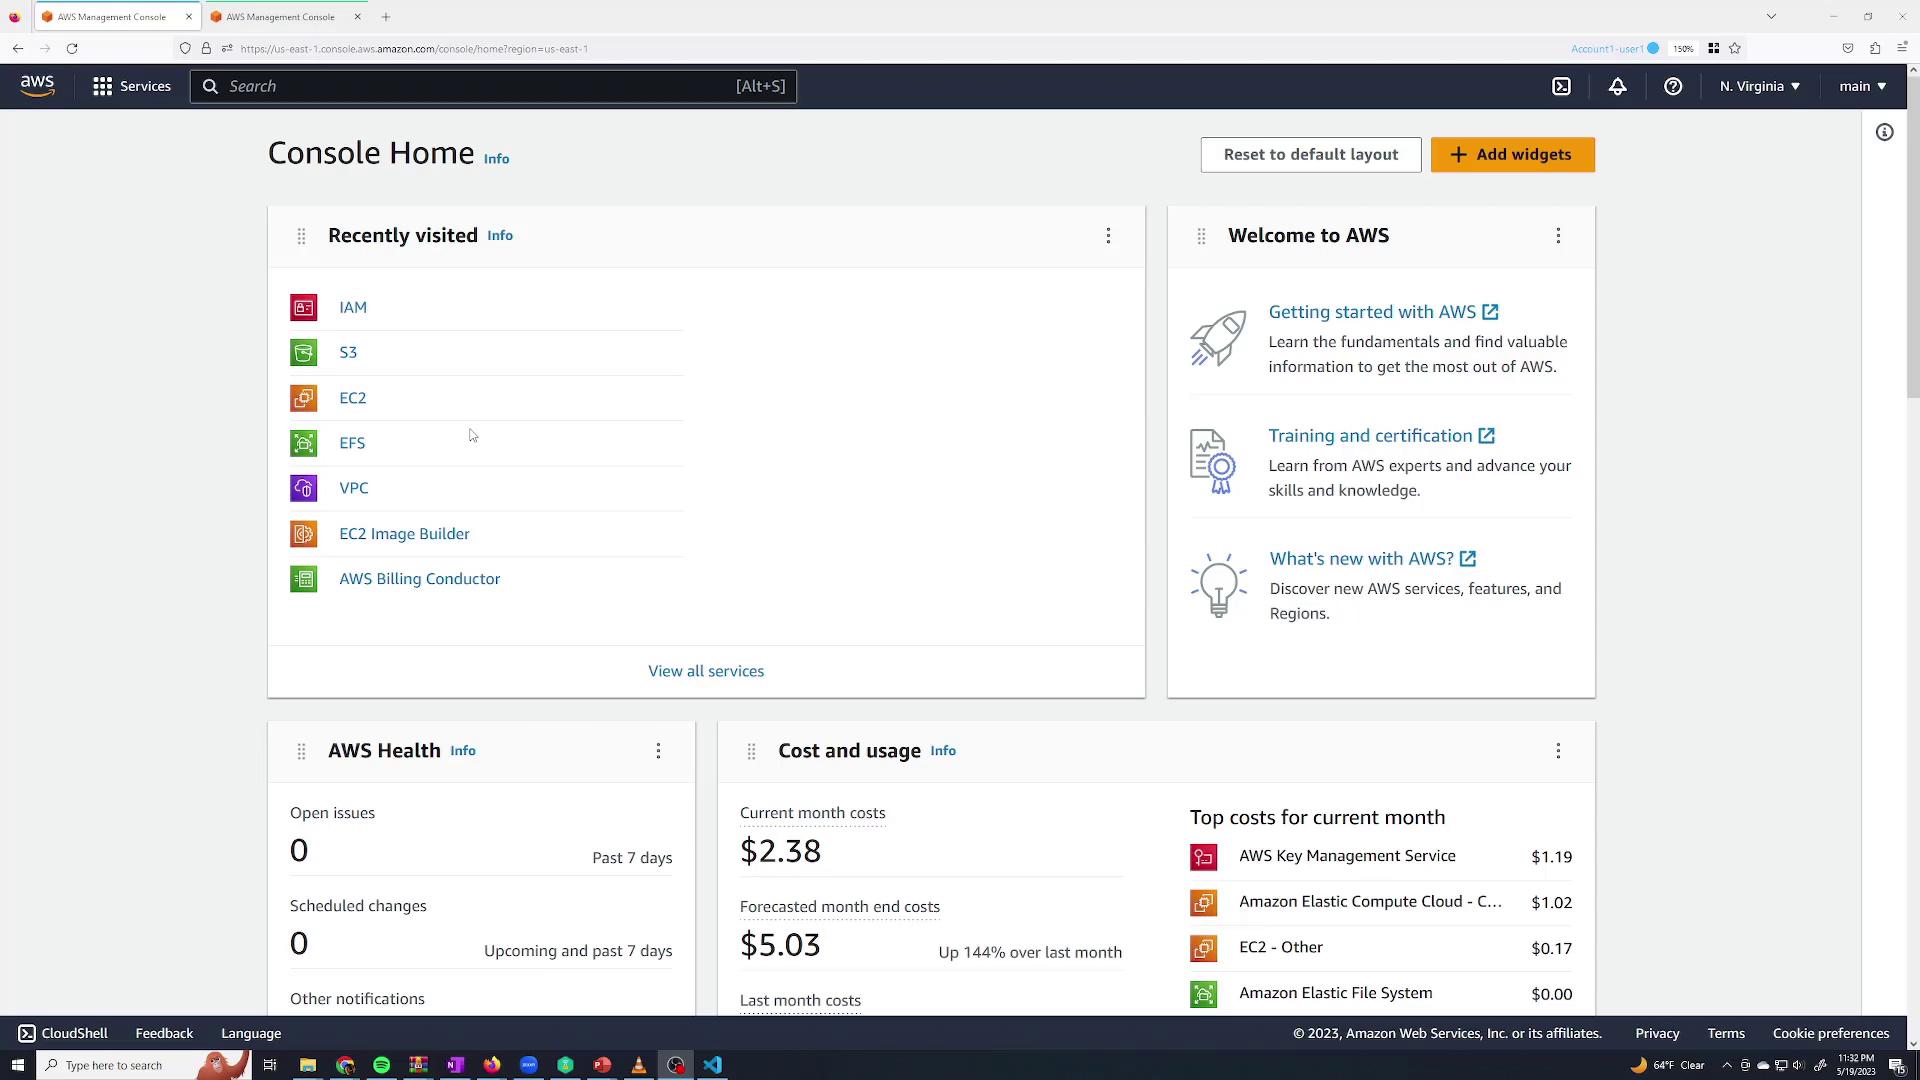
Task: Click the EC2 service icon
Action: coord(304,398)
